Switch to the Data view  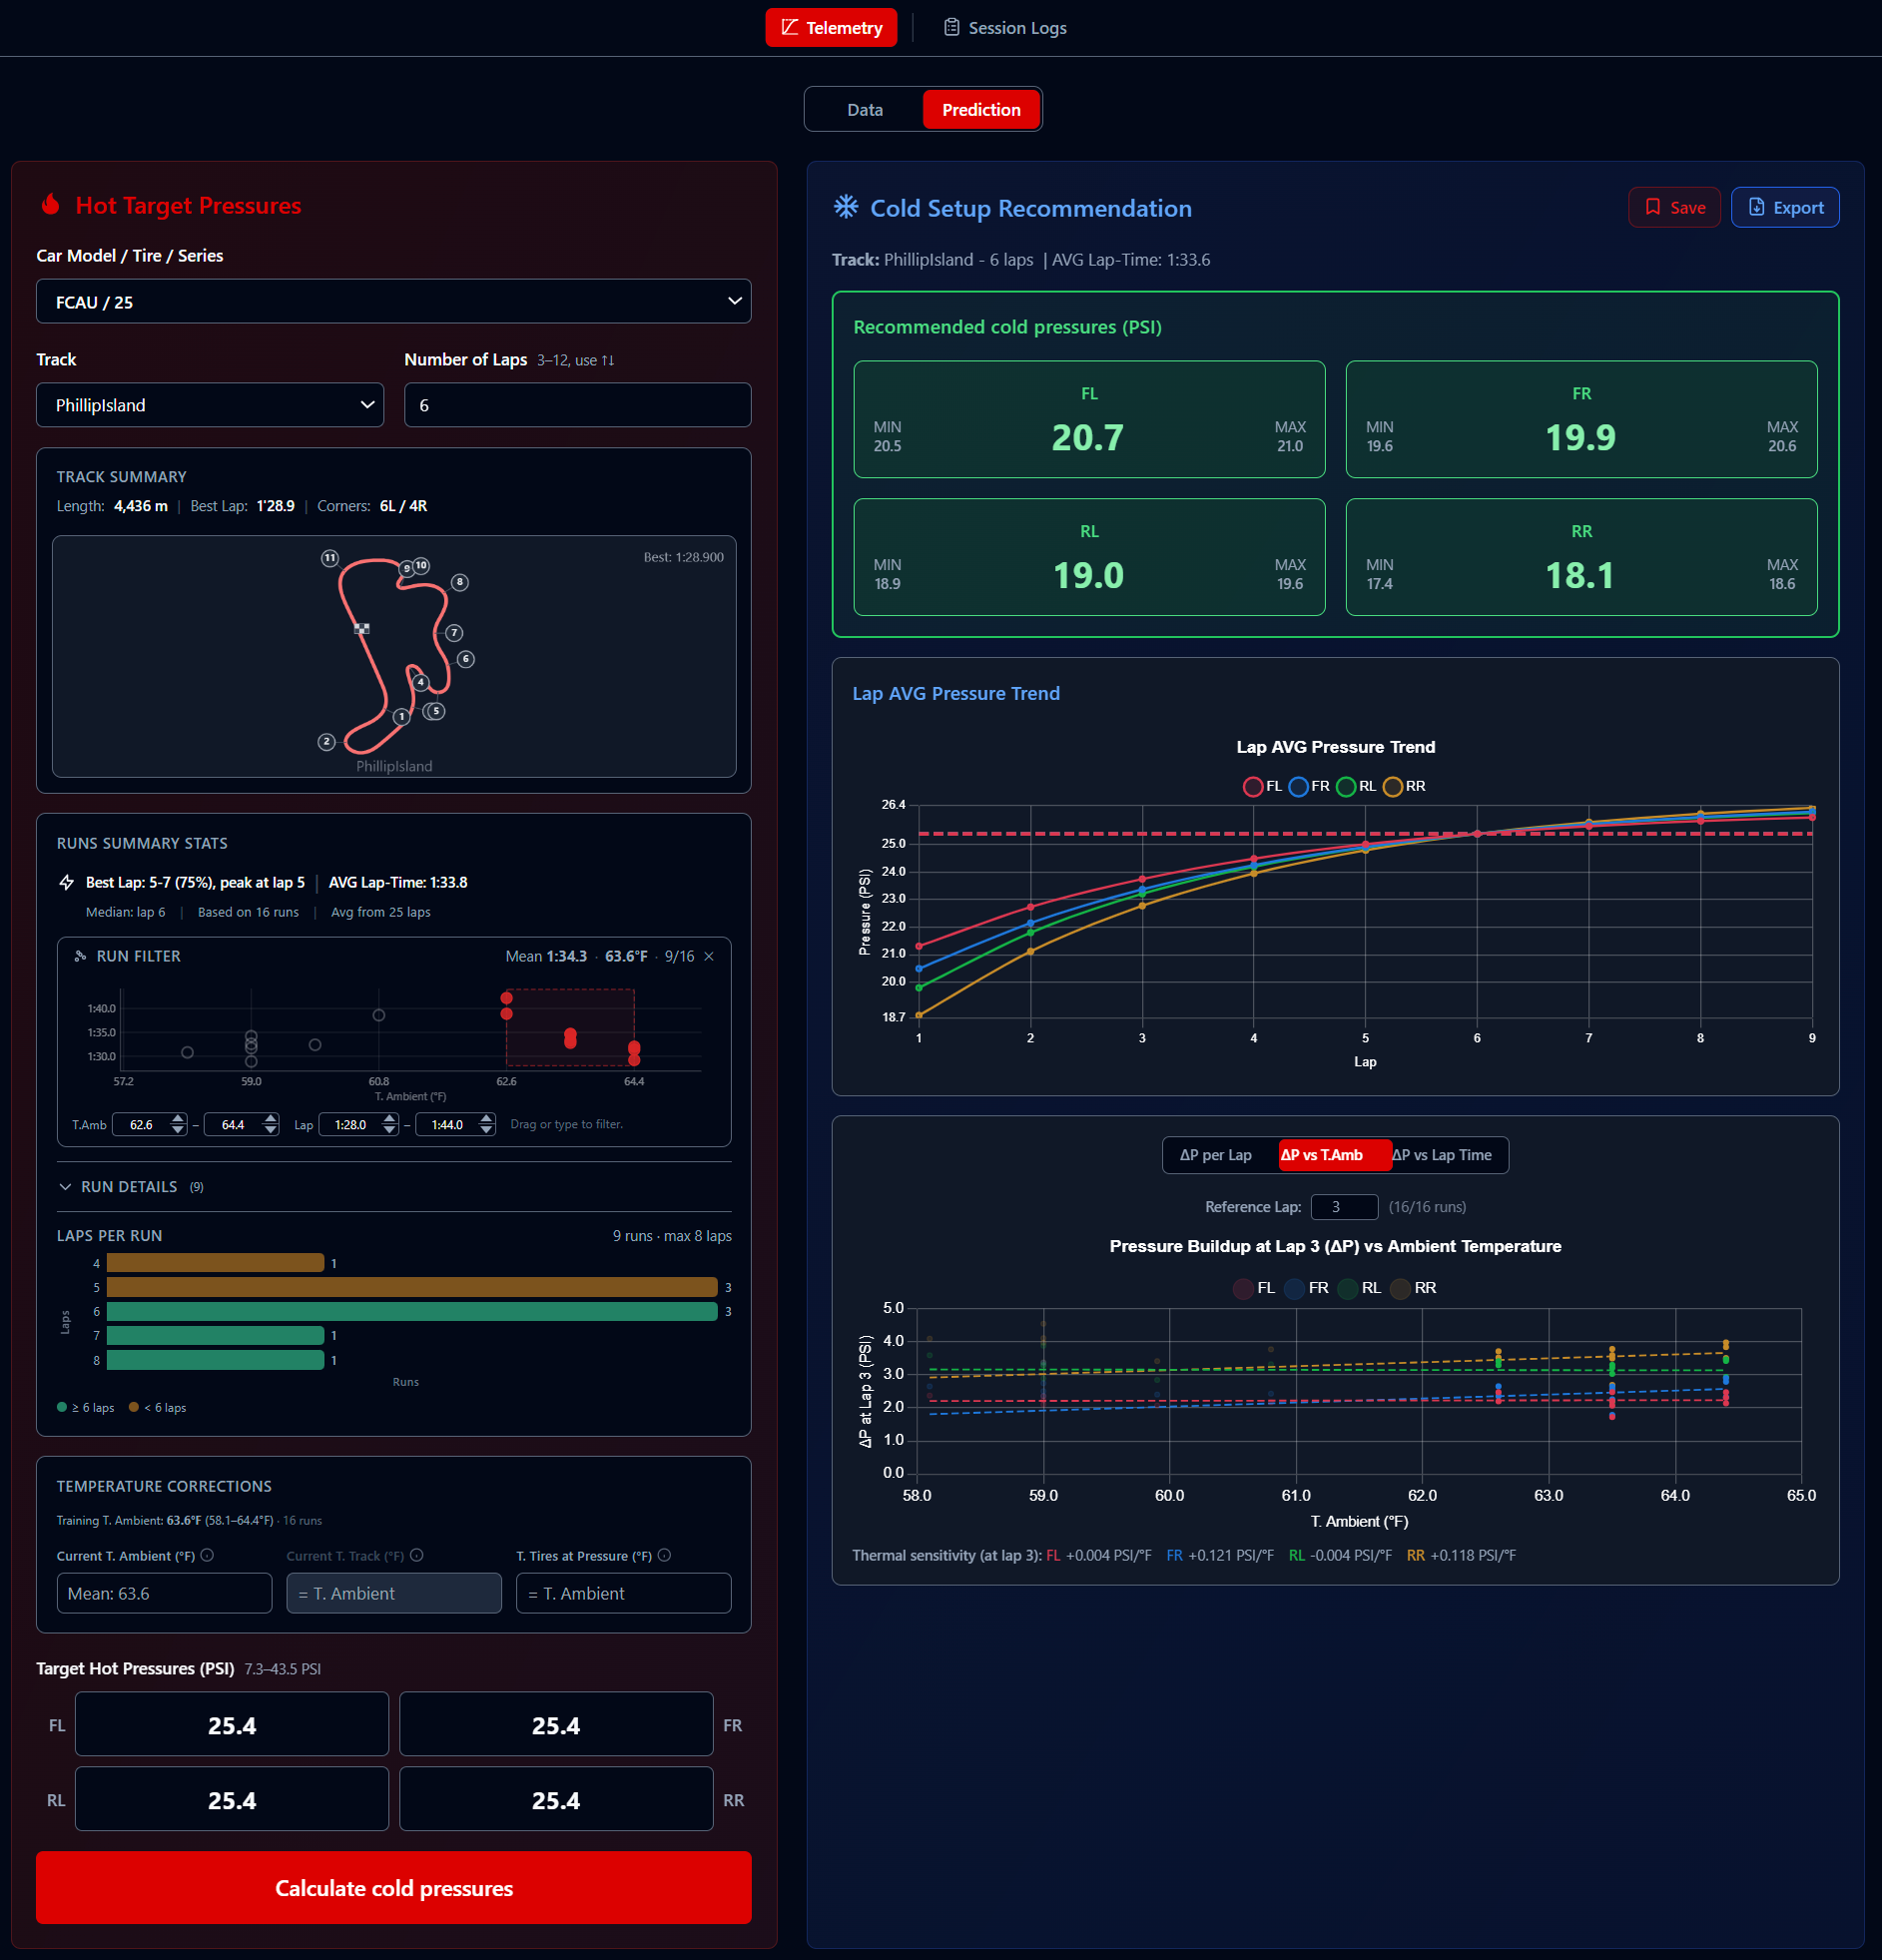(x=864, y=110)
